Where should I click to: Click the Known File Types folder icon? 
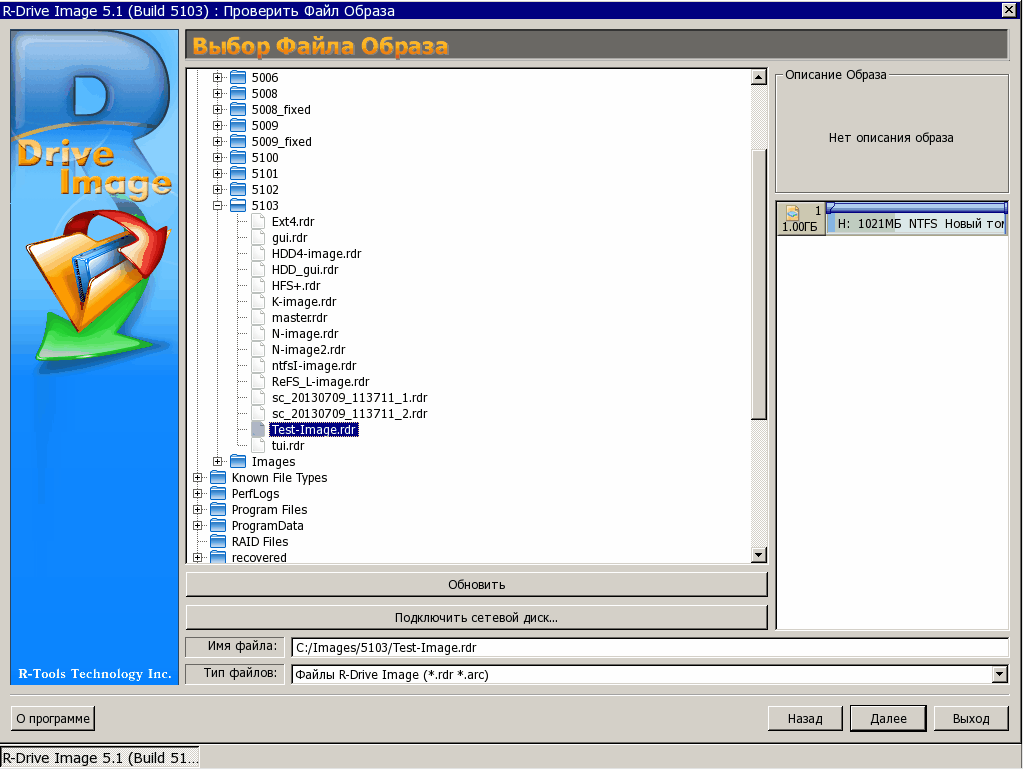[x=218, y=478]
